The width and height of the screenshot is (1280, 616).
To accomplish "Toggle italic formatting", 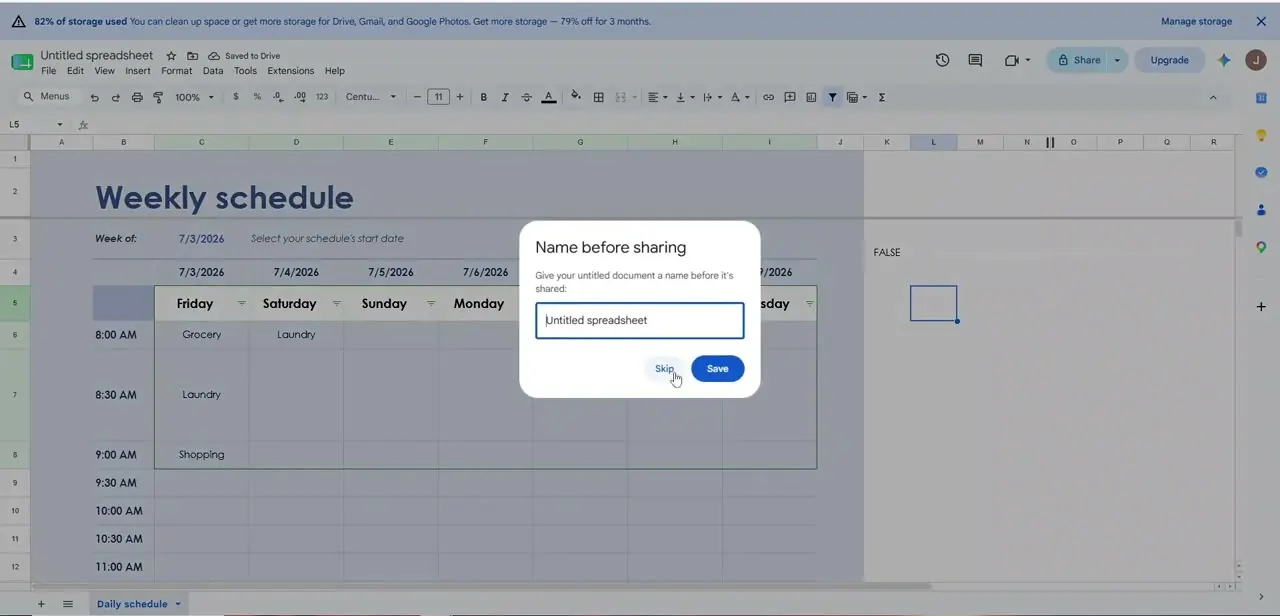I will tap(505, 97).
